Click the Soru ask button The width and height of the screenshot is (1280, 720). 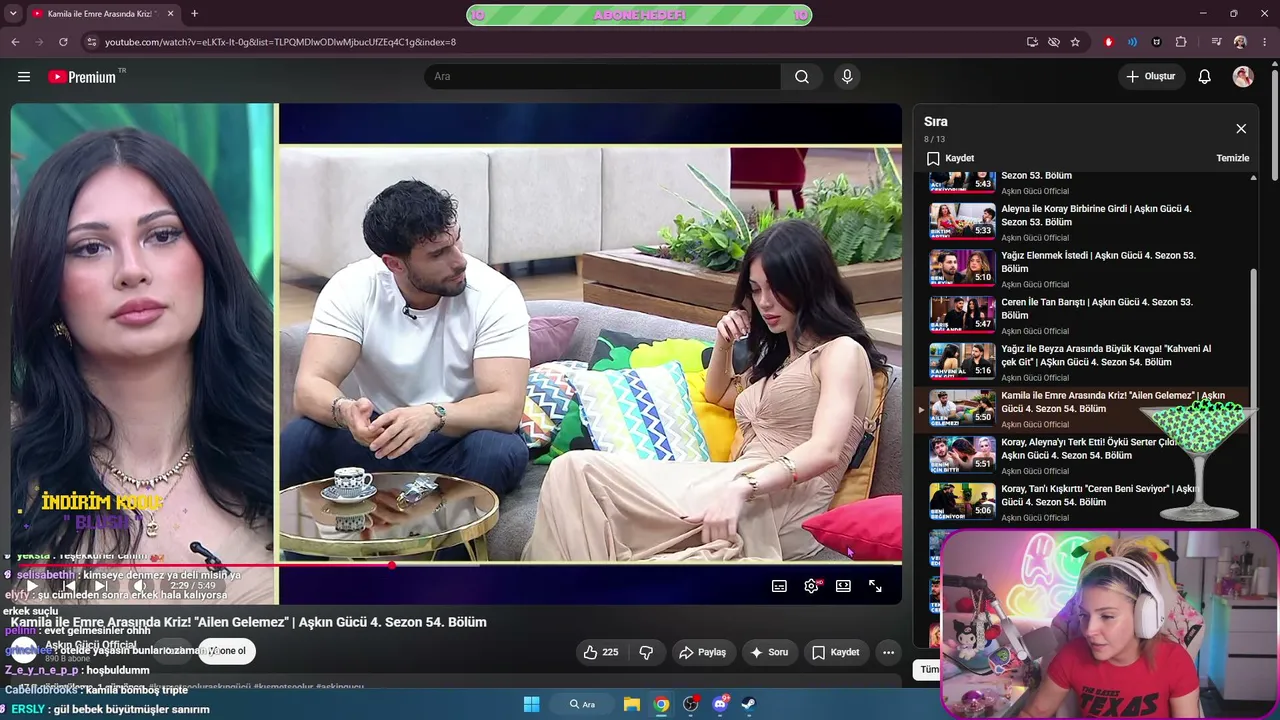click(x=769, y=652)
